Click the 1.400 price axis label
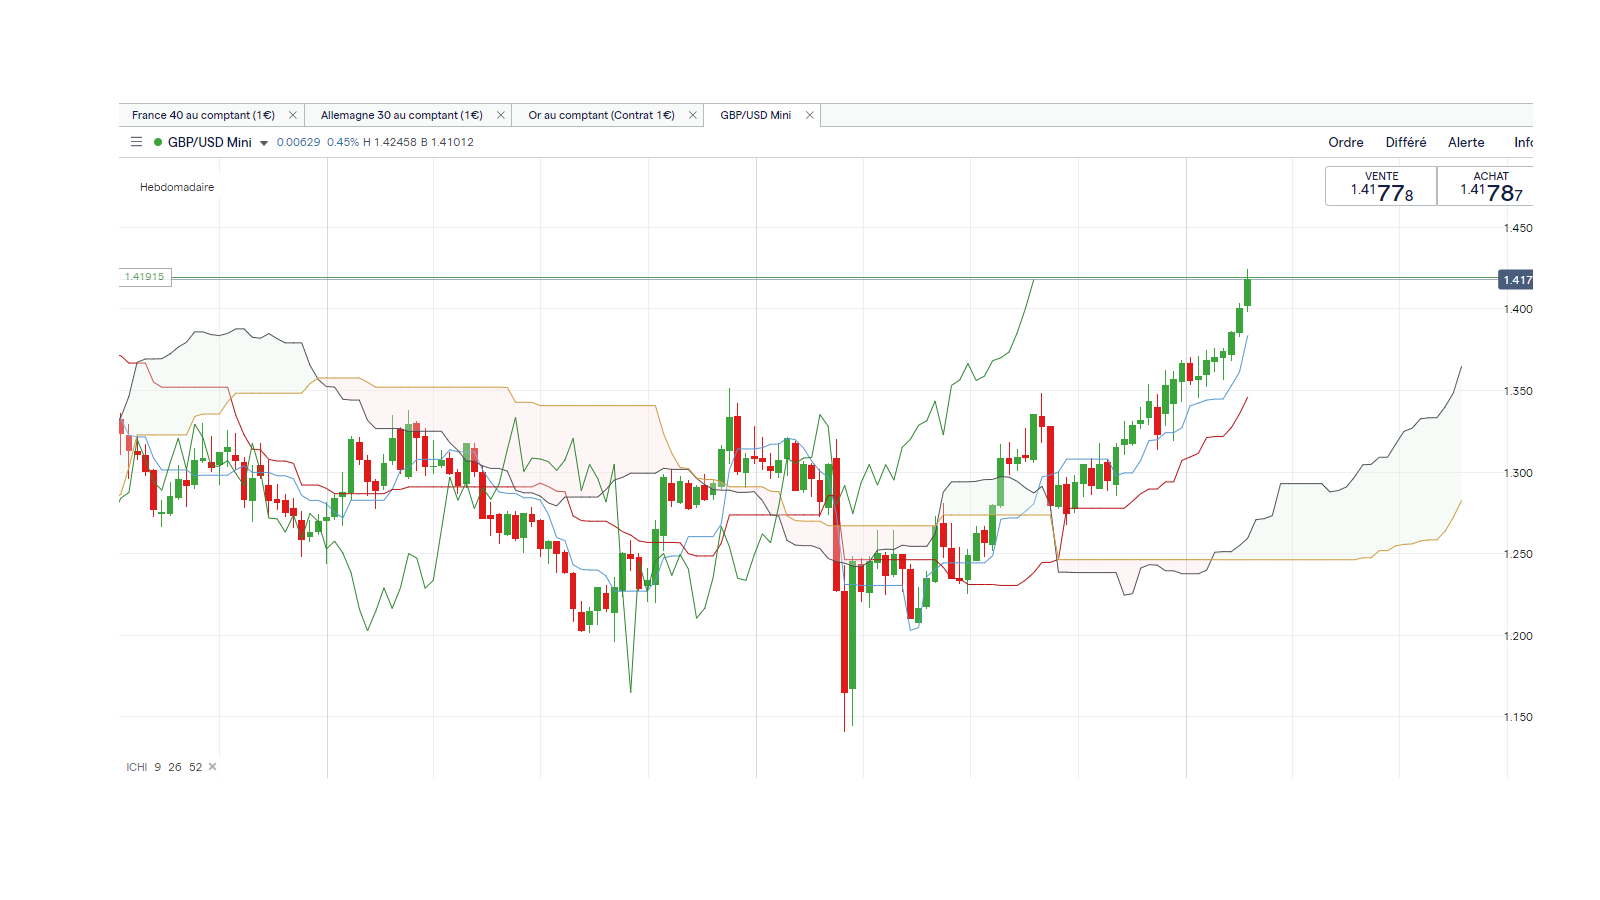1600x900 pixels. [1518, 309]
